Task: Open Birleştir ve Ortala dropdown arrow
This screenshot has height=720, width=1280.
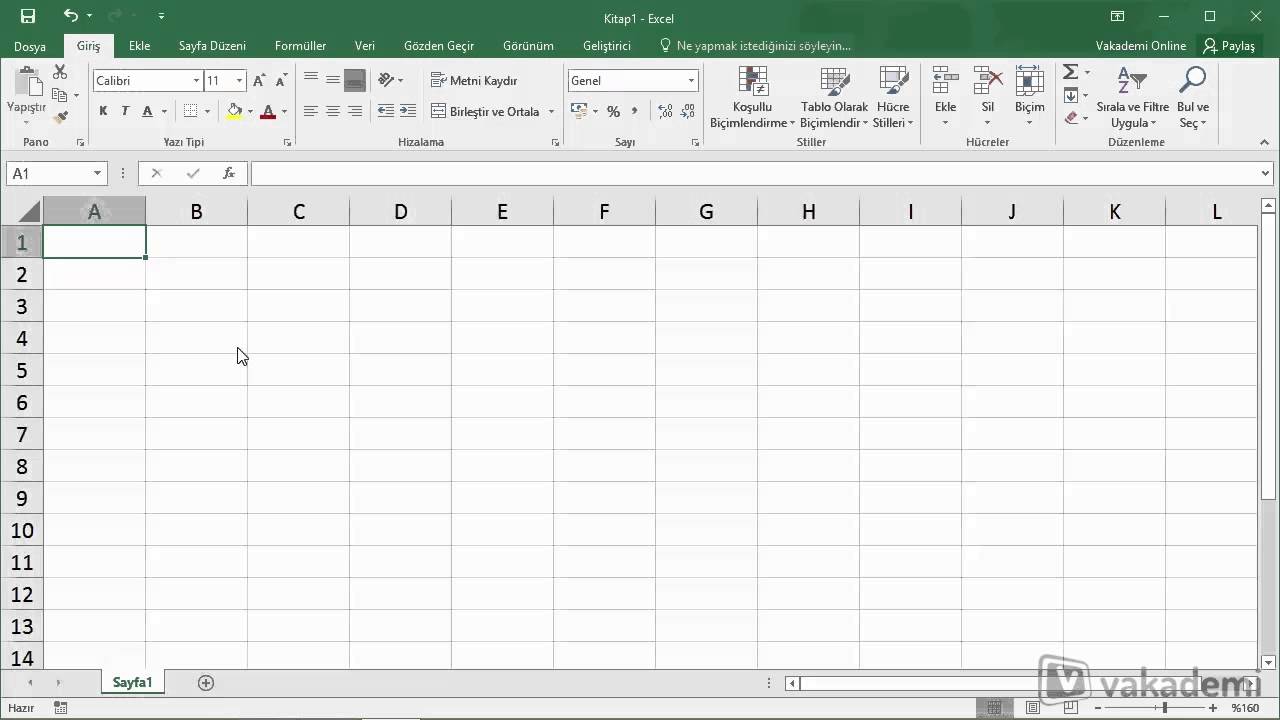Action: click(x=551, y=111)
